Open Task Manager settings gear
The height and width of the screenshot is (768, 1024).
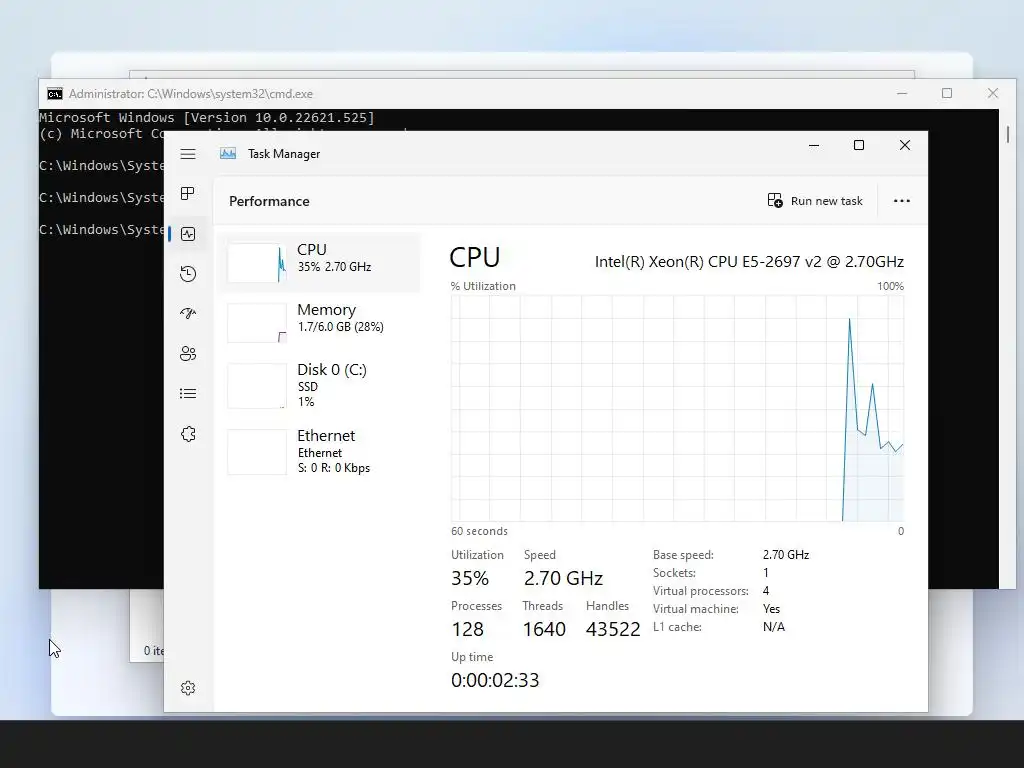coord(188,688)
